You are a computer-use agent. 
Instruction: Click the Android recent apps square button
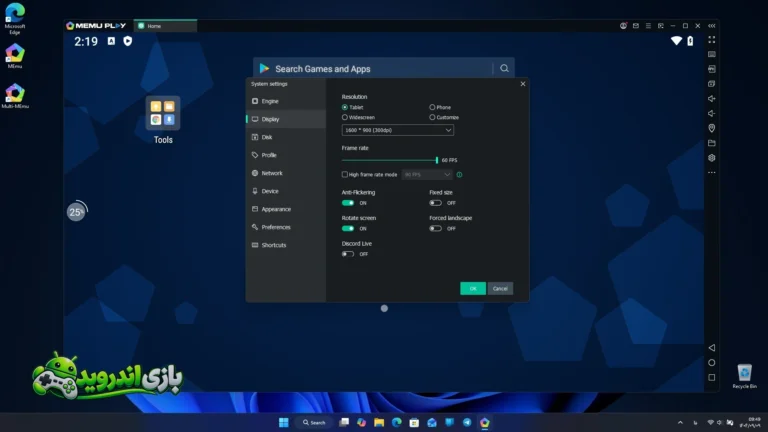coord(712,377)
